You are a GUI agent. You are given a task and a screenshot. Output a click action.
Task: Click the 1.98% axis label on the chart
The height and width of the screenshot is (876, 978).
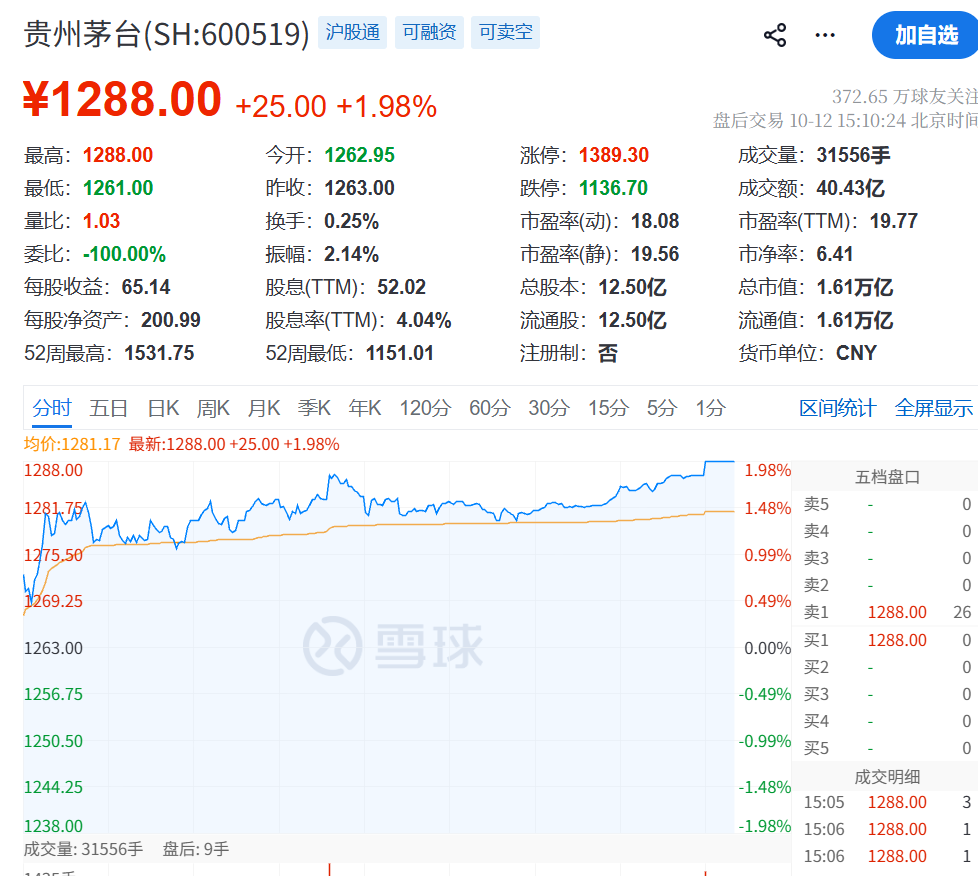768,470
